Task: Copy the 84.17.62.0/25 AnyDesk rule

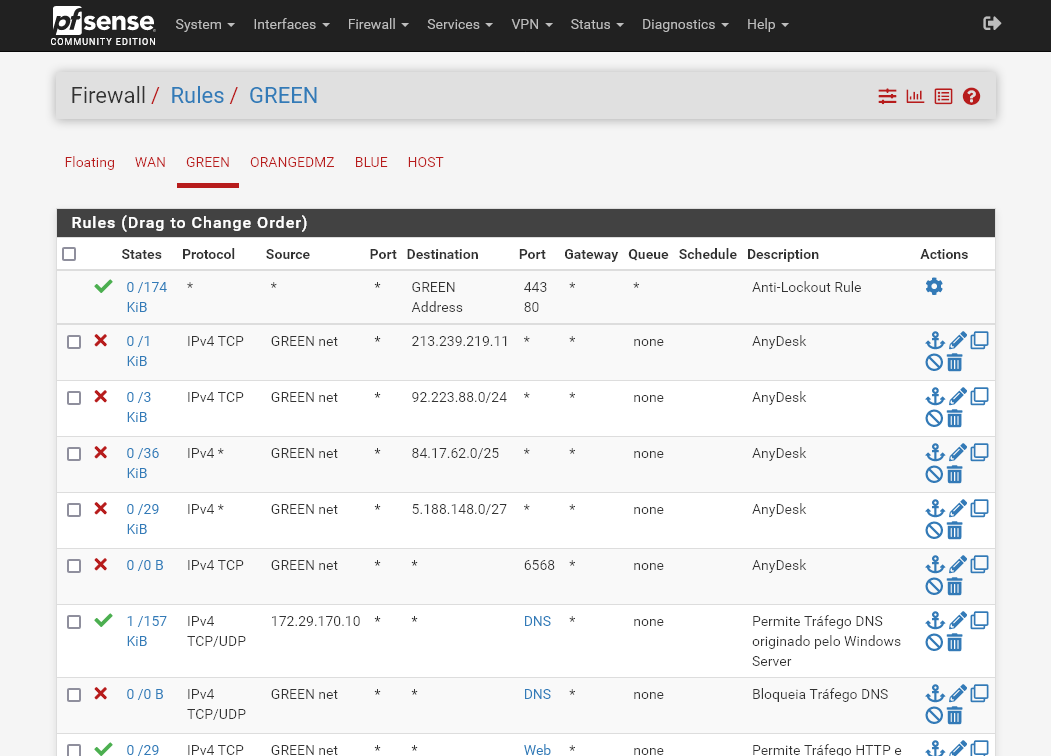Action: coord(980,452)
